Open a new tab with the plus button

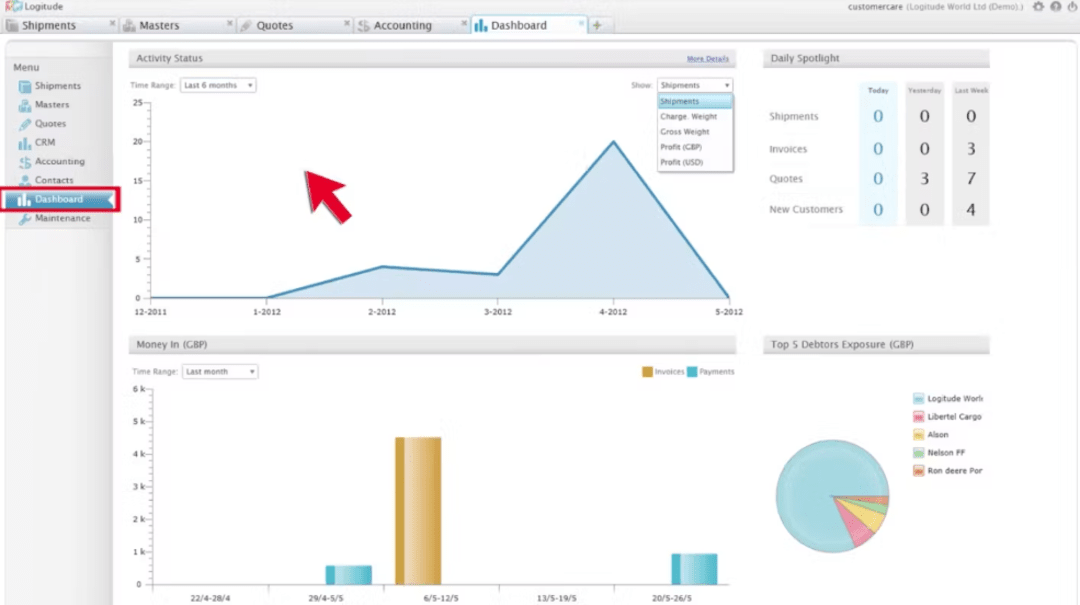coord(596,24)
